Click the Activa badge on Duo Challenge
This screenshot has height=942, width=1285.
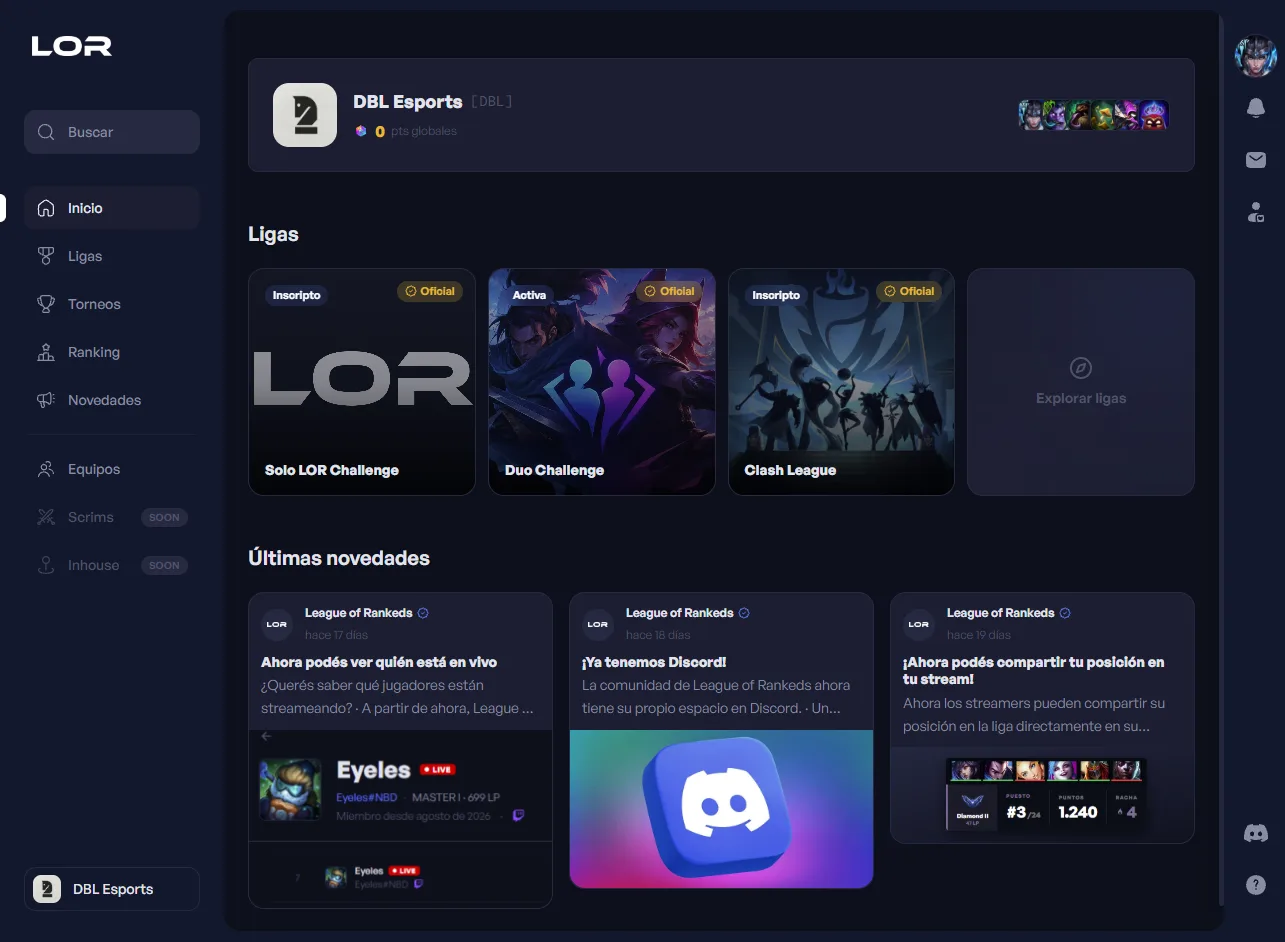pyautogui.click(x=529, y=295)
